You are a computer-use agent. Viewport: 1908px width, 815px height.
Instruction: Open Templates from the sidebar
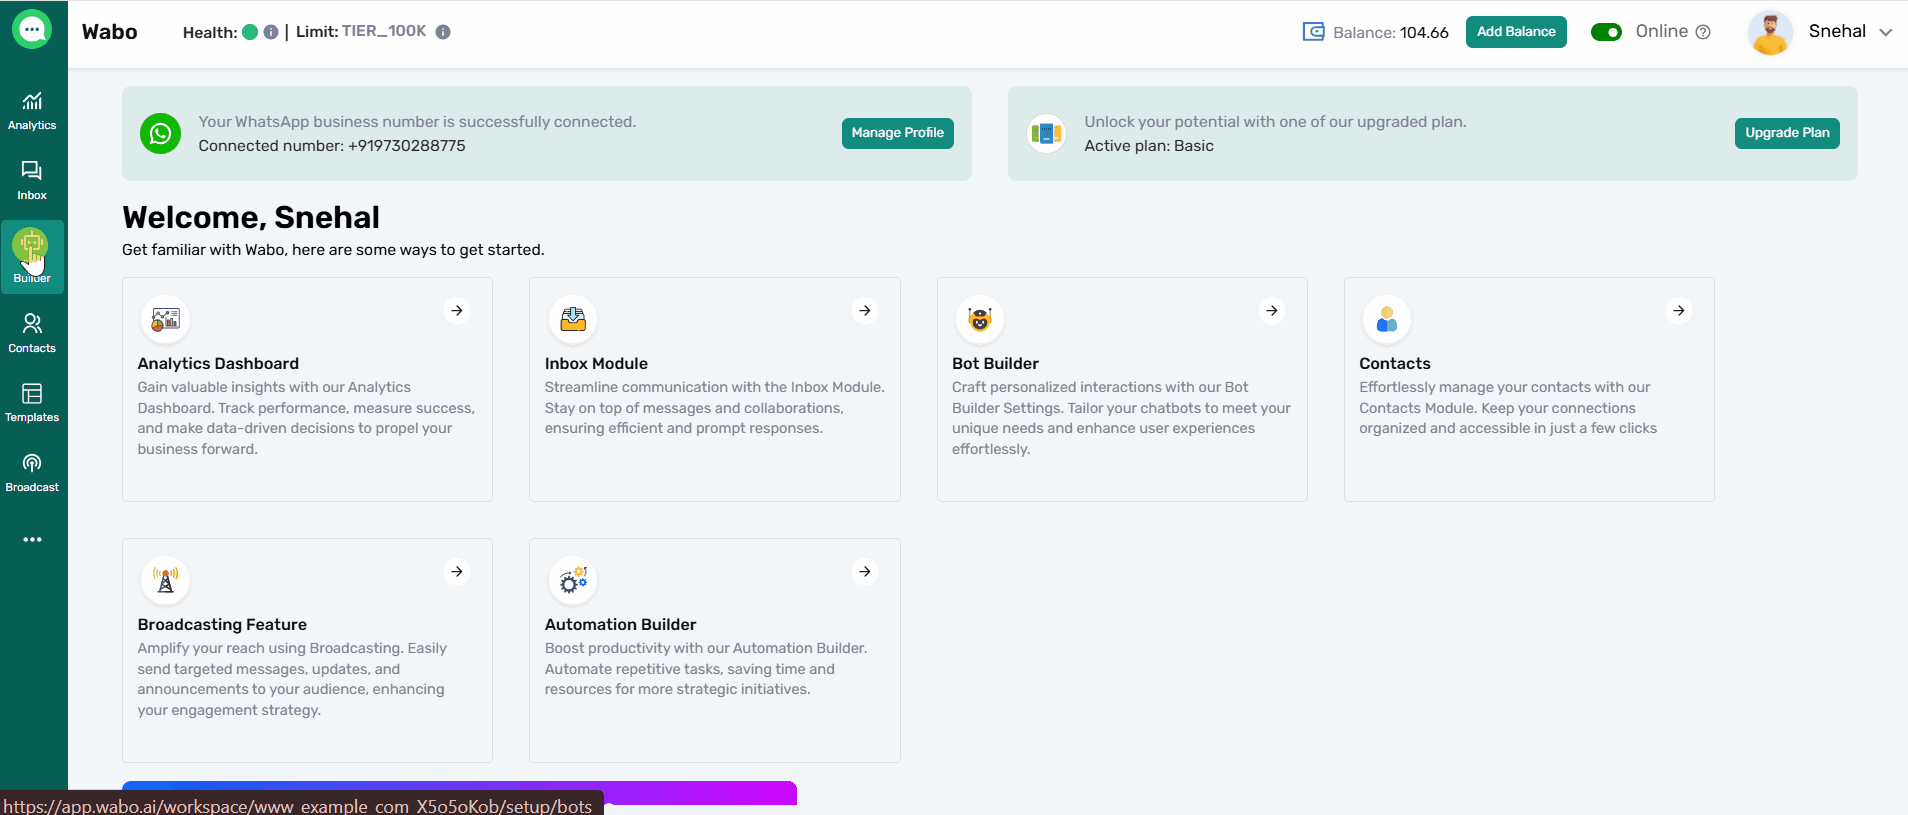[x=32, y=402]
